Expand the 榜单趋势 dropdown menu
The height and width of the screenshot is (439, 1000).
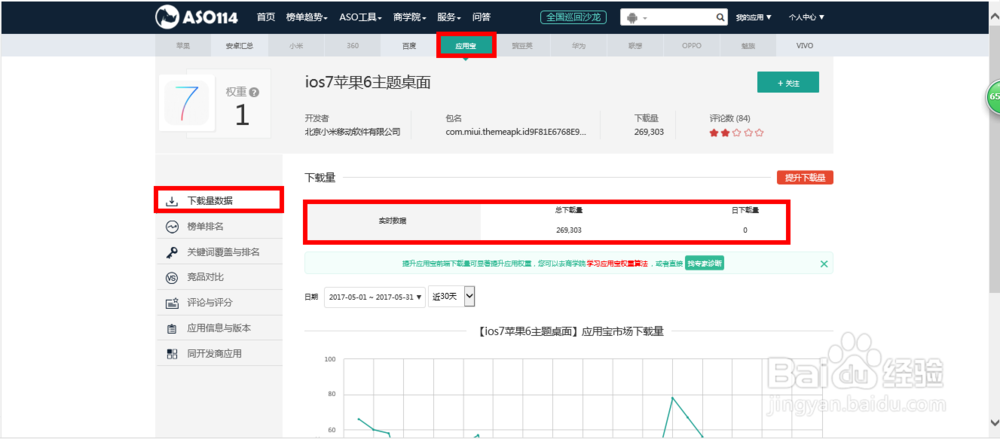[307, 17]
